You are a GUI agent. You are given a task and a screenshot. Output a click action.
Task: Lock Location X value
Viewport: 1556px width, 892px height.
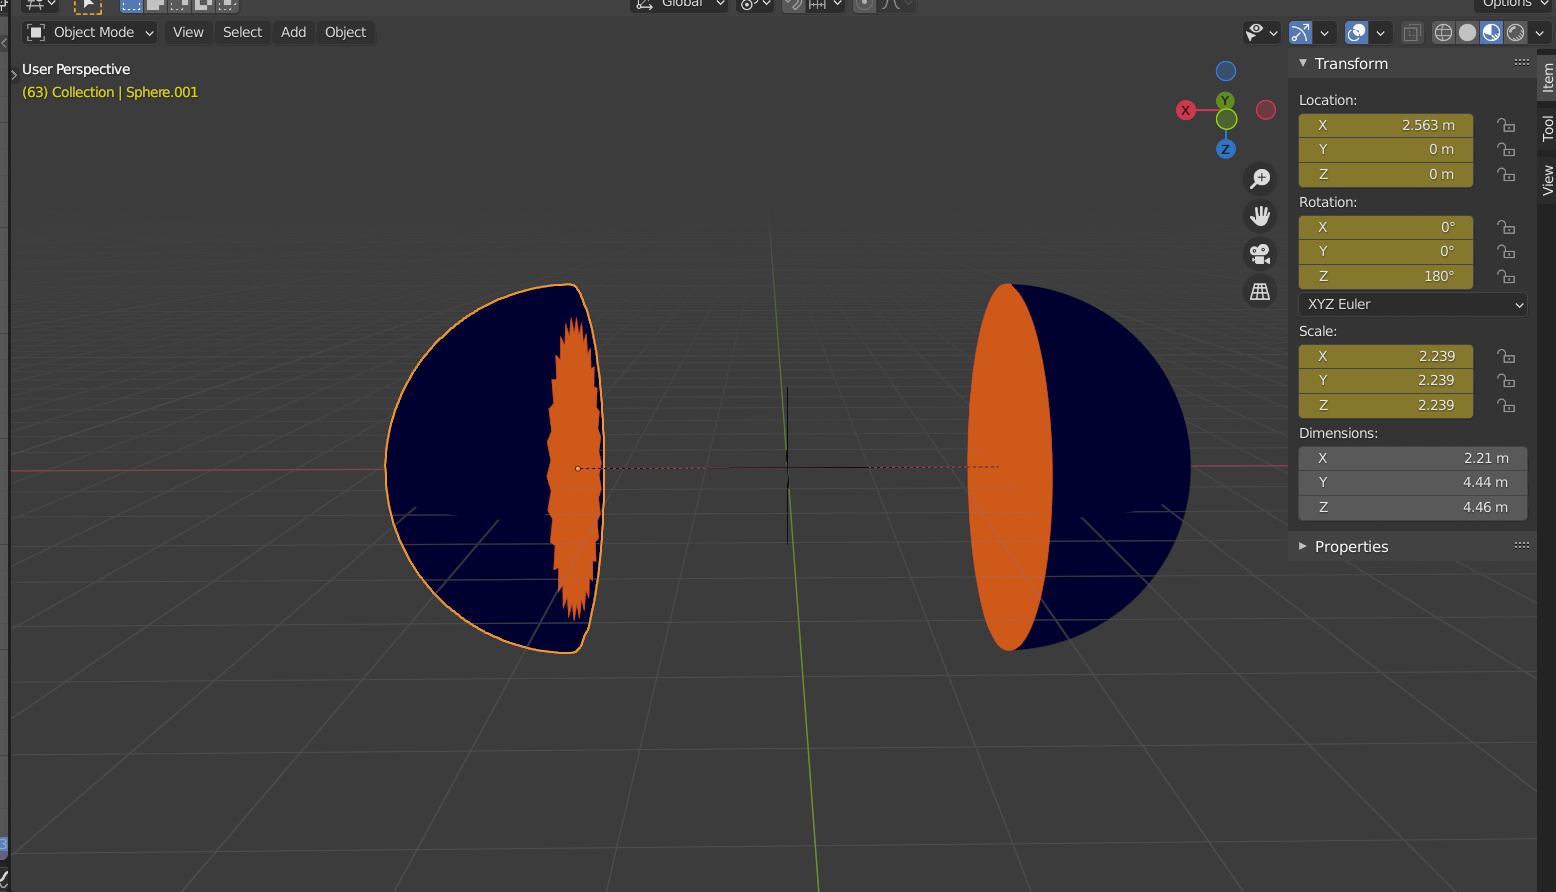tap(1506, 125)
